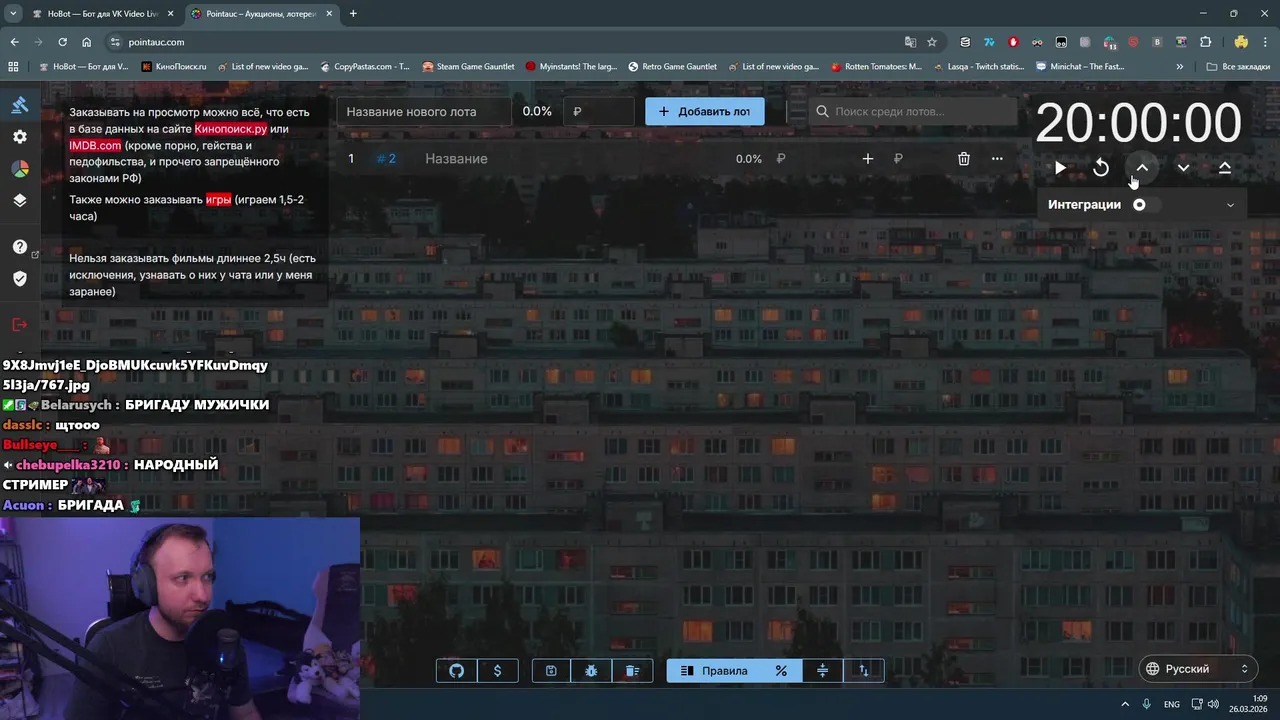Image resolution: width=1280 pixels, height=720 pixels.
Task: Bookmark this page with star icon
Action: (932, 42)
